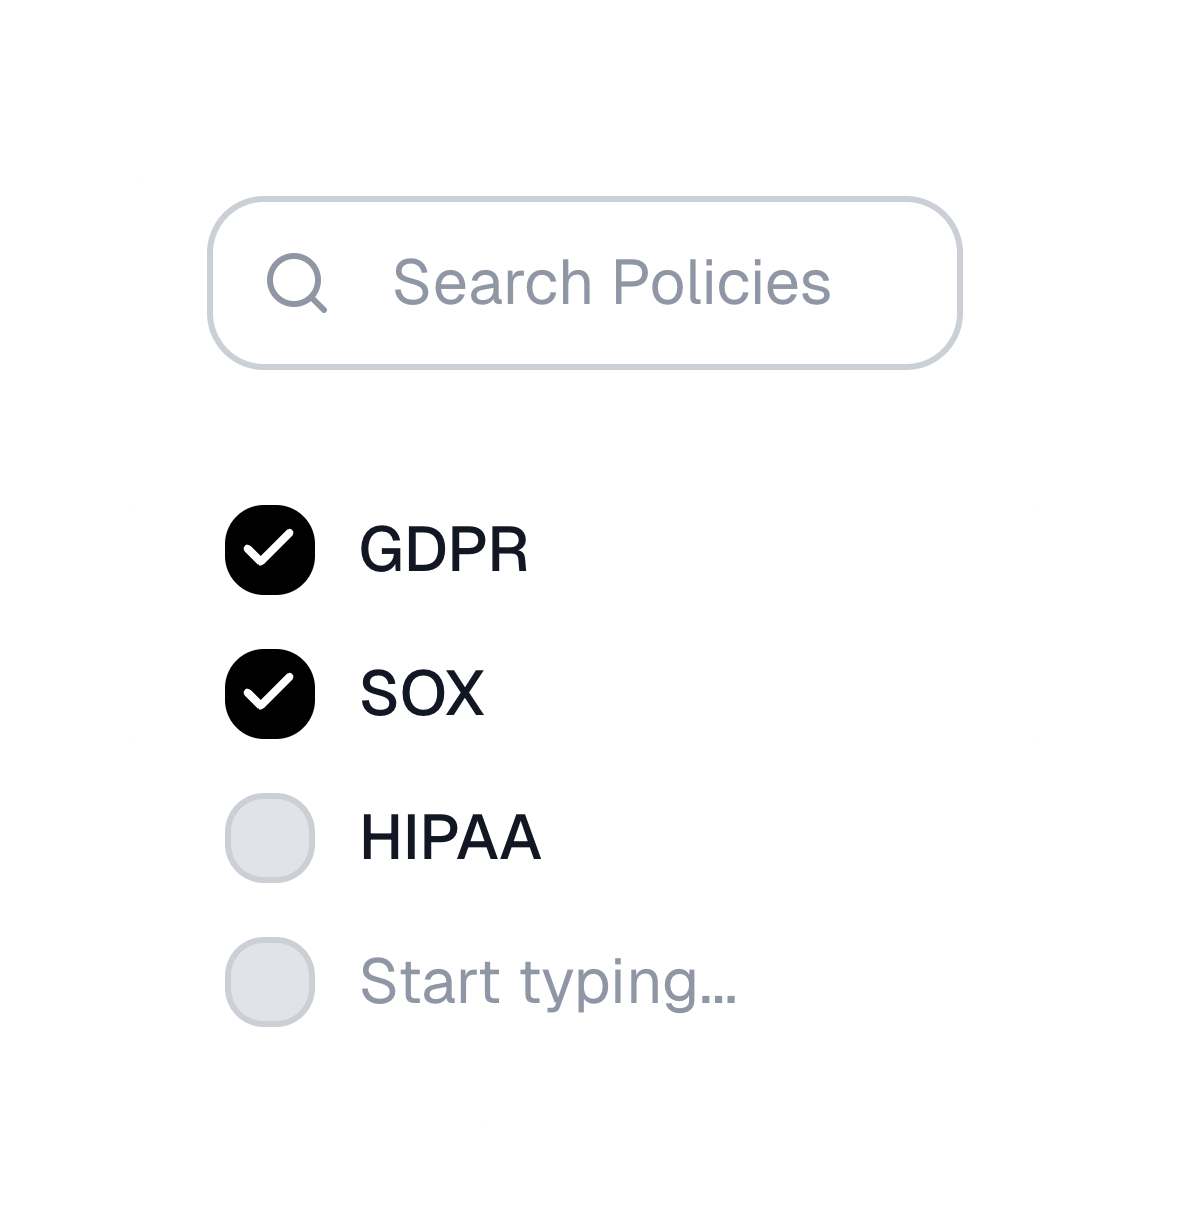The width and height of the screenshot is (1198, 1226).
Task: Click the checkmark icon inside the GDPR checkbox
Action: 270,549
